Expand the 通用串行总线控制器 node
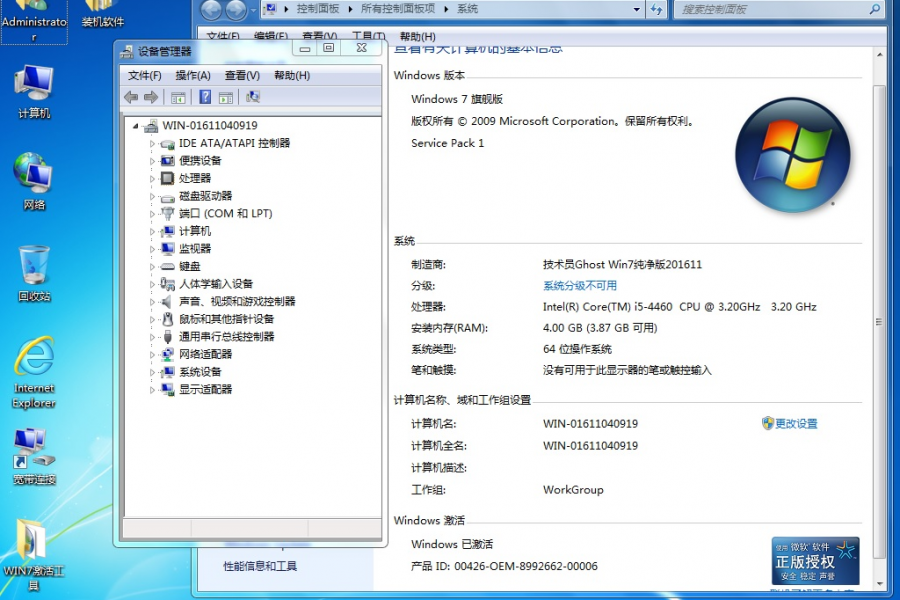Viewport: 900px width, 600px height. point(152,338)
